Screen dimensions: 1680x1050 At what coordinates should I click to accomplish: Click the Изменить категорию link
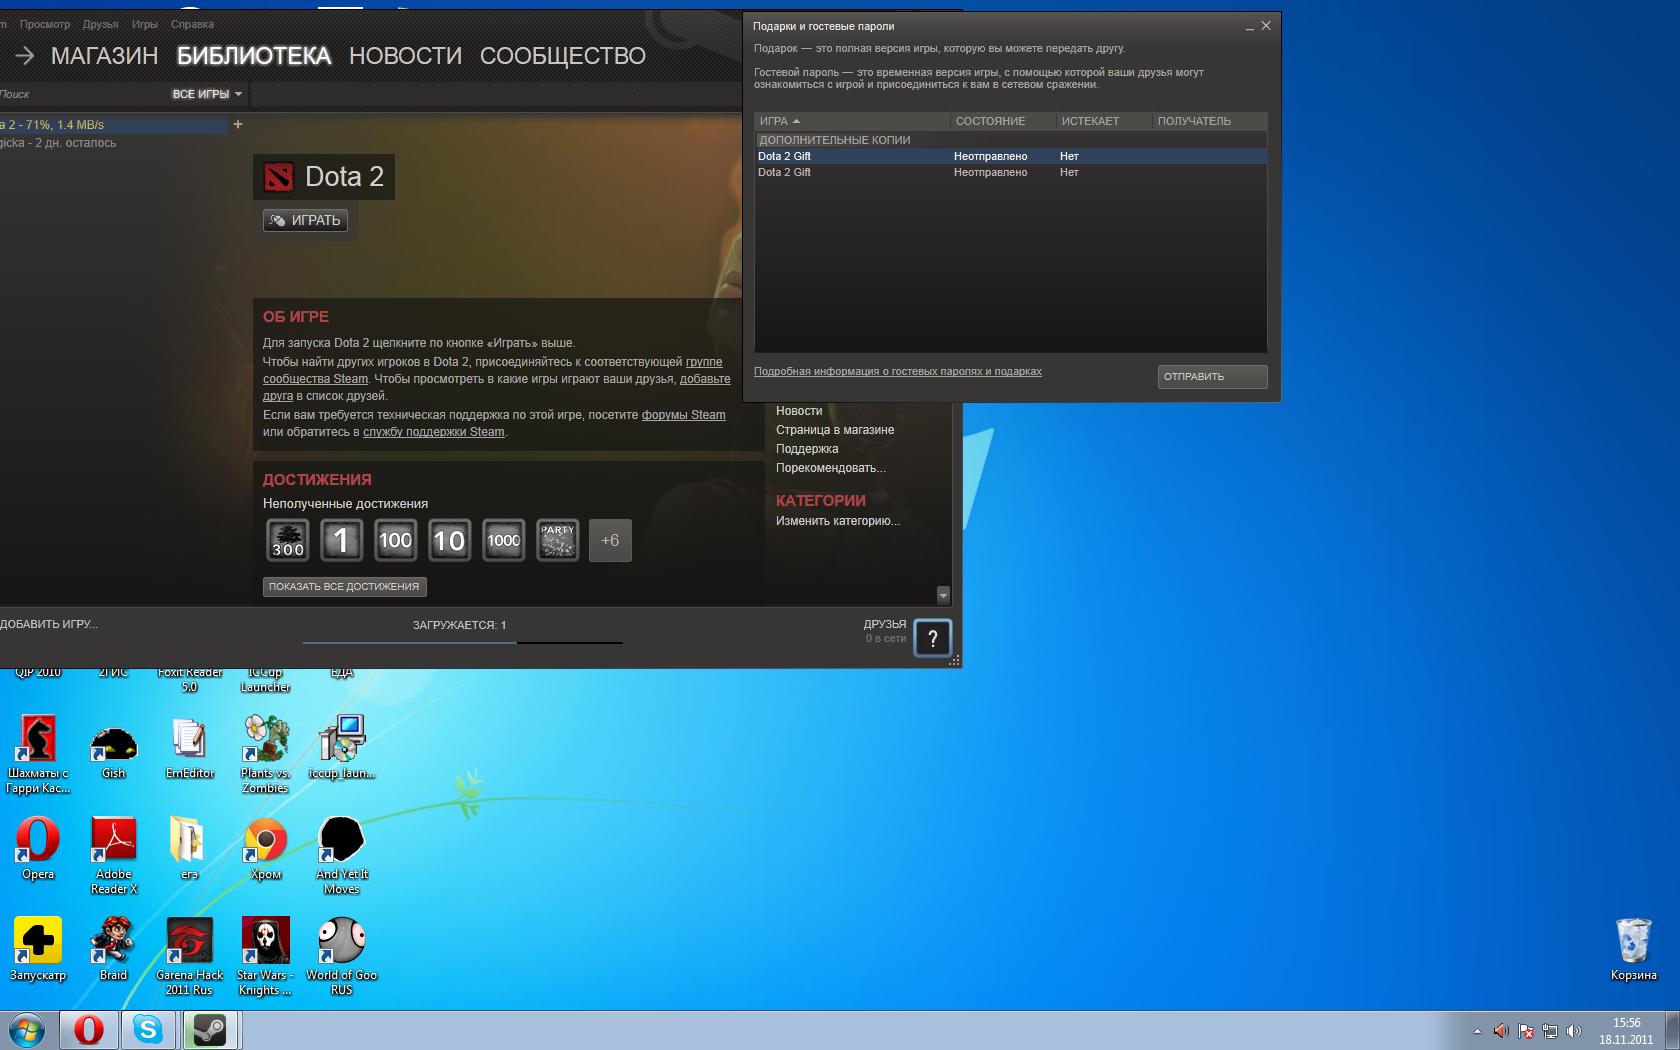[x=838, y=521]
